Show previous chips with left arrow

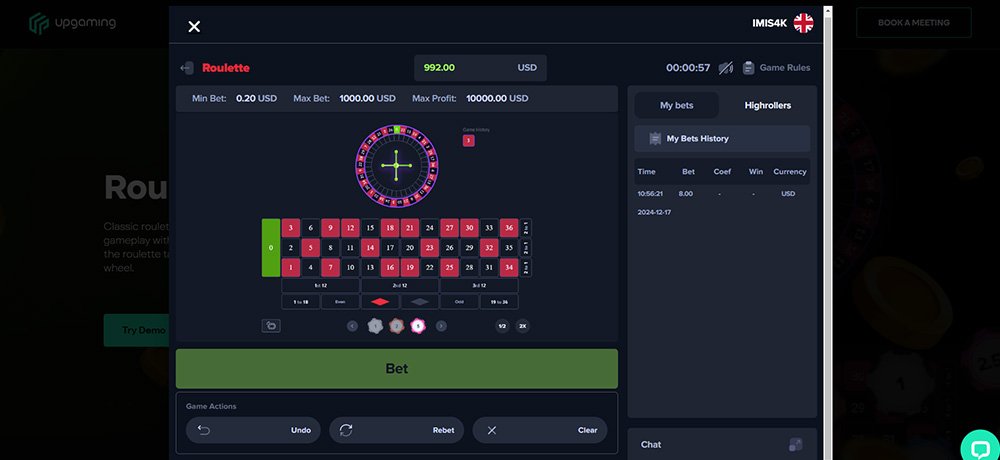(x=352, y=325)
